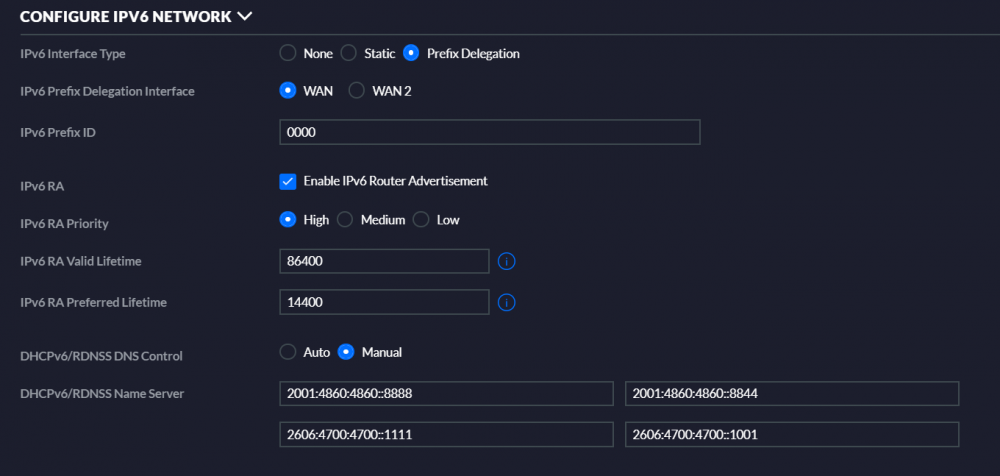Open info icon for RA Preferred Lifetime
The height and width of the screenshot is (476, 1000).
pos(506,302)
